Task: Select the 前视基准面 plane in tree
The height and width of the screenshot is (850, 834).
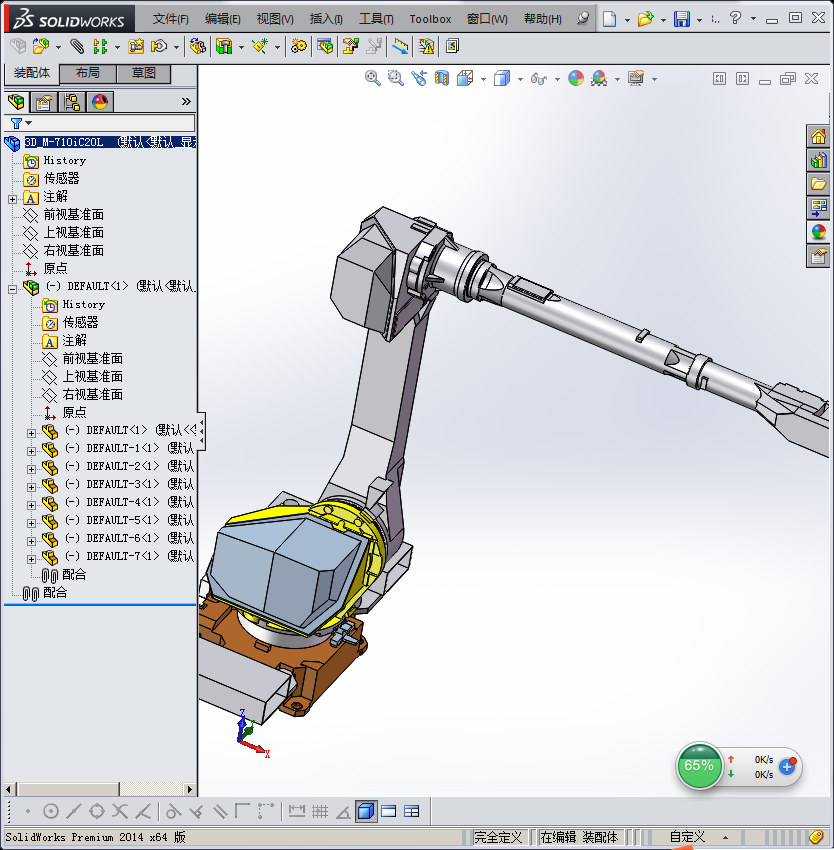Action: tap(73, 215)
